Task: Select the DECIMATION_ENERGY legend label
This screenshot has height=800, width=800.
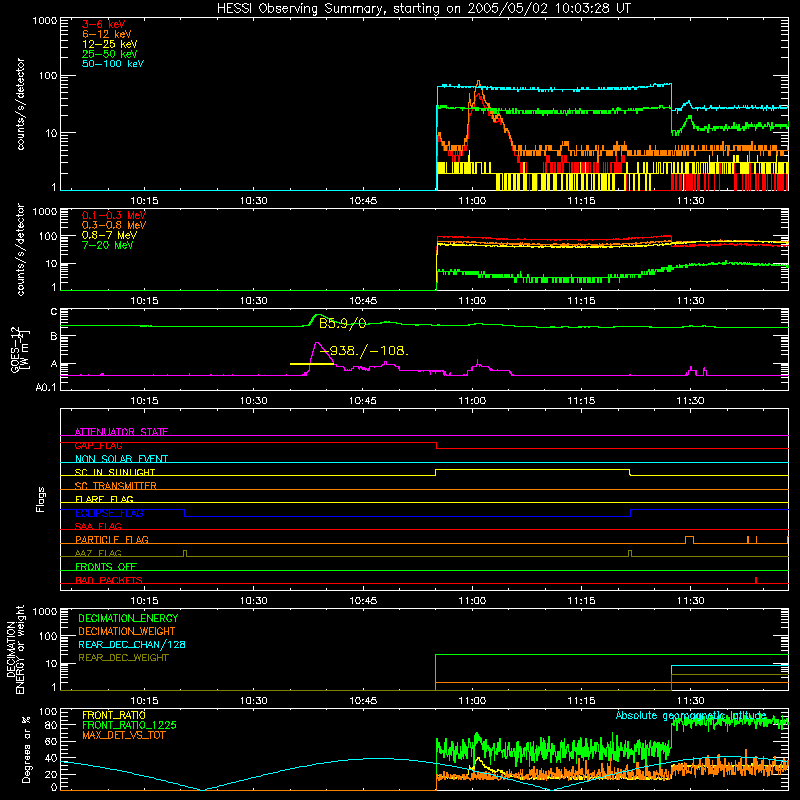Action: (x=128, y=618)
